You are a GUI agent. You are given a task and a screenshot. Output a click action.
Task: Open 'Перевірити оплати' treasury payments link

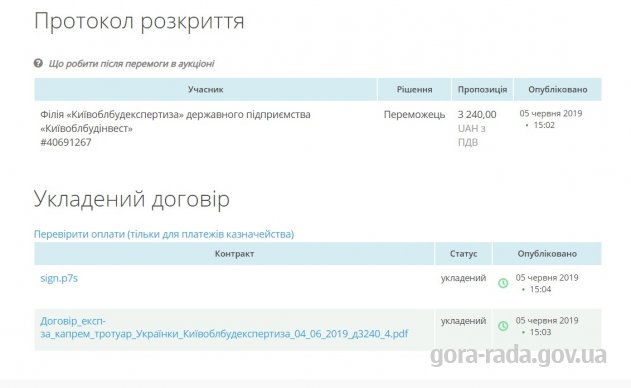click(164, 234)
